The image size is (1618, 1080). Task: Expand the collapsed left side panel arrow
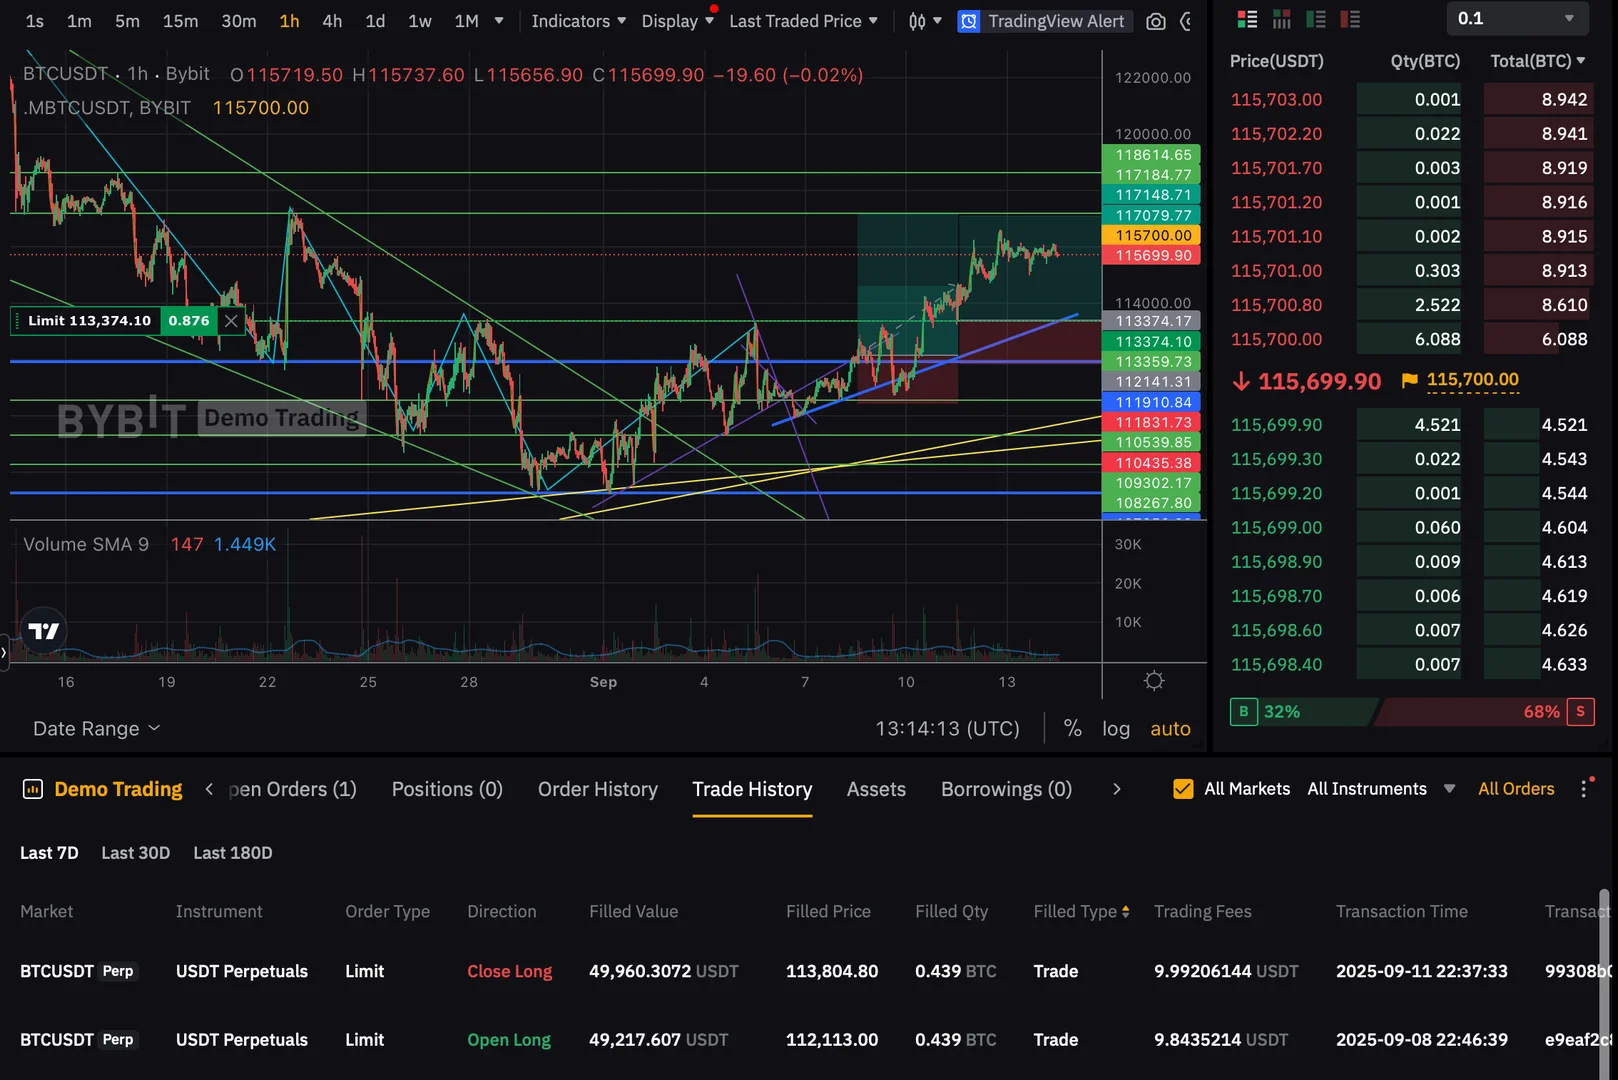click(4, 652)
